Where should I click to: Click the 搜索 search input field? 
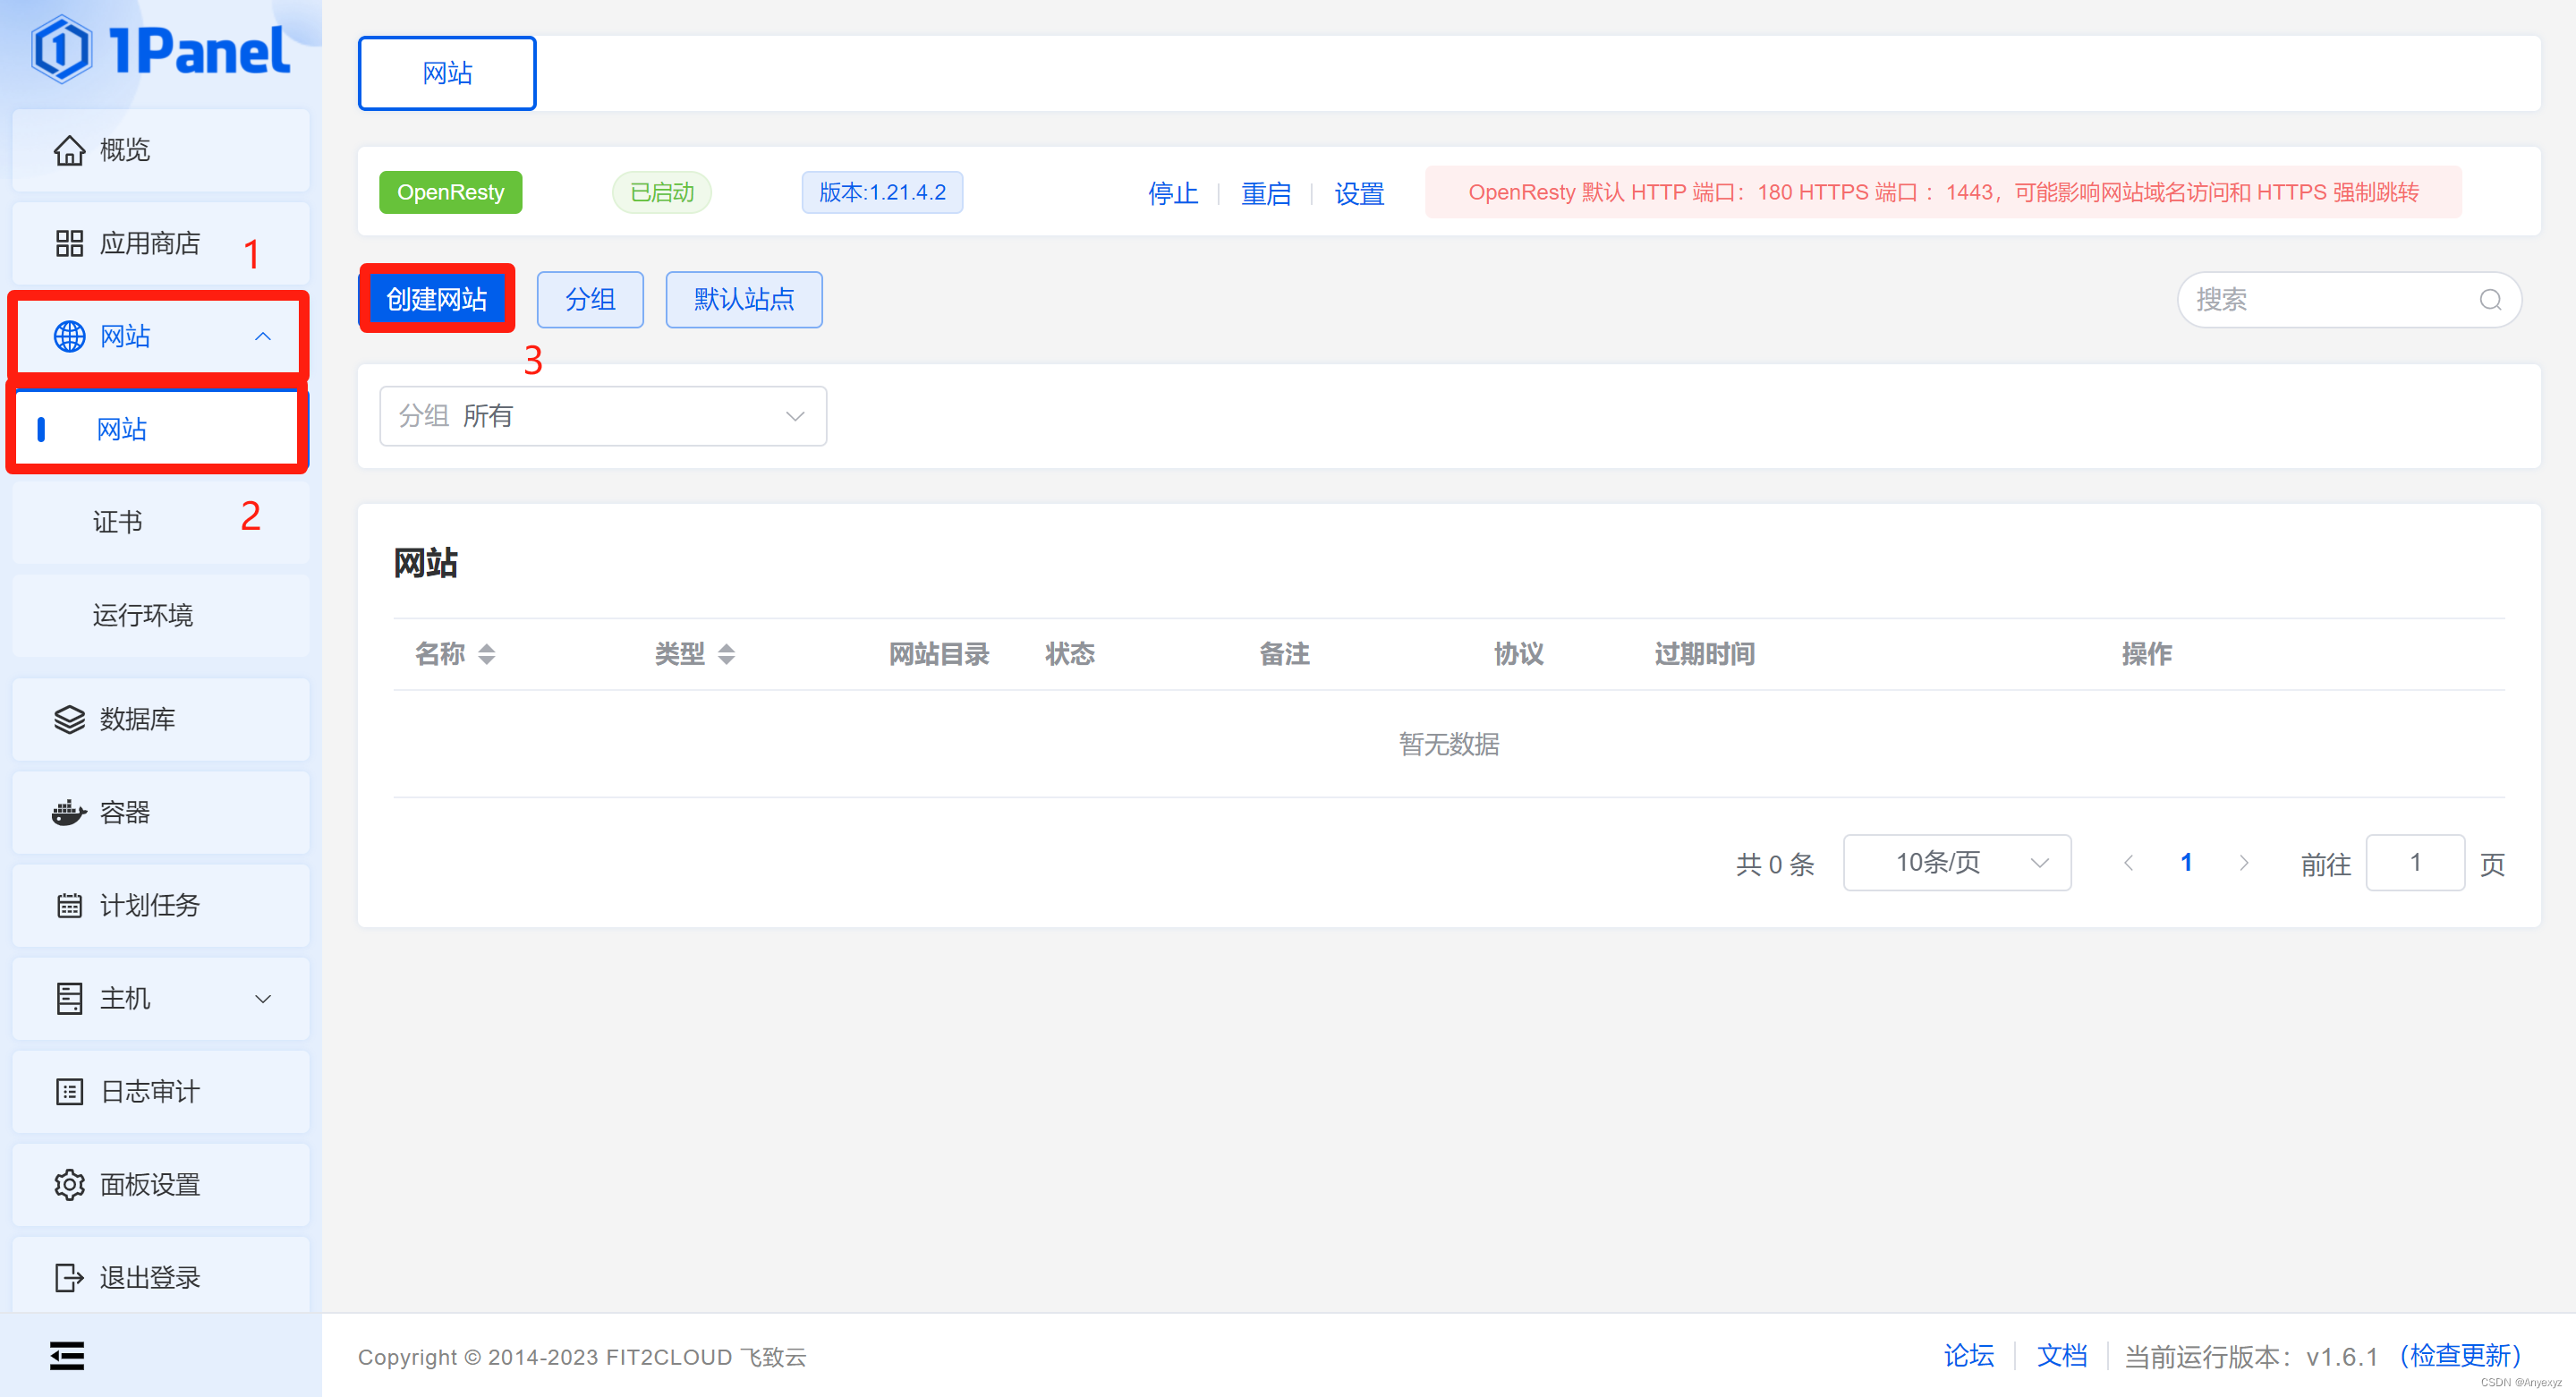[2349, 299]
